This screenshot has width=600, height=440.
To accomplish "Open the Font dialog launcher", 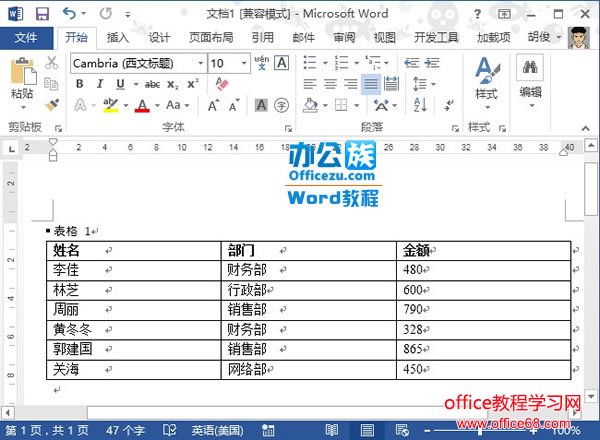I will (x=288, y=129).
